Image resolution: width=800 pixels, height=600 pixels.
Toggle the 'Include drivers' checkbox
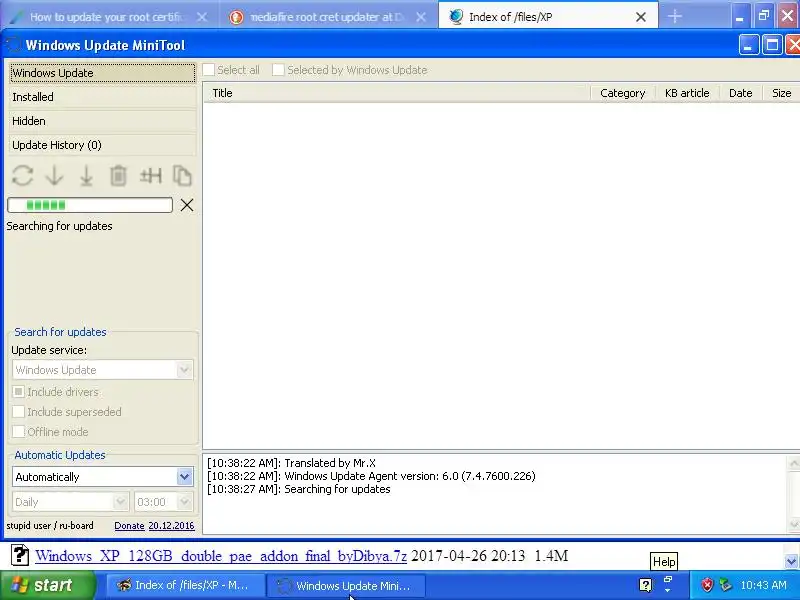coord(18,392)
